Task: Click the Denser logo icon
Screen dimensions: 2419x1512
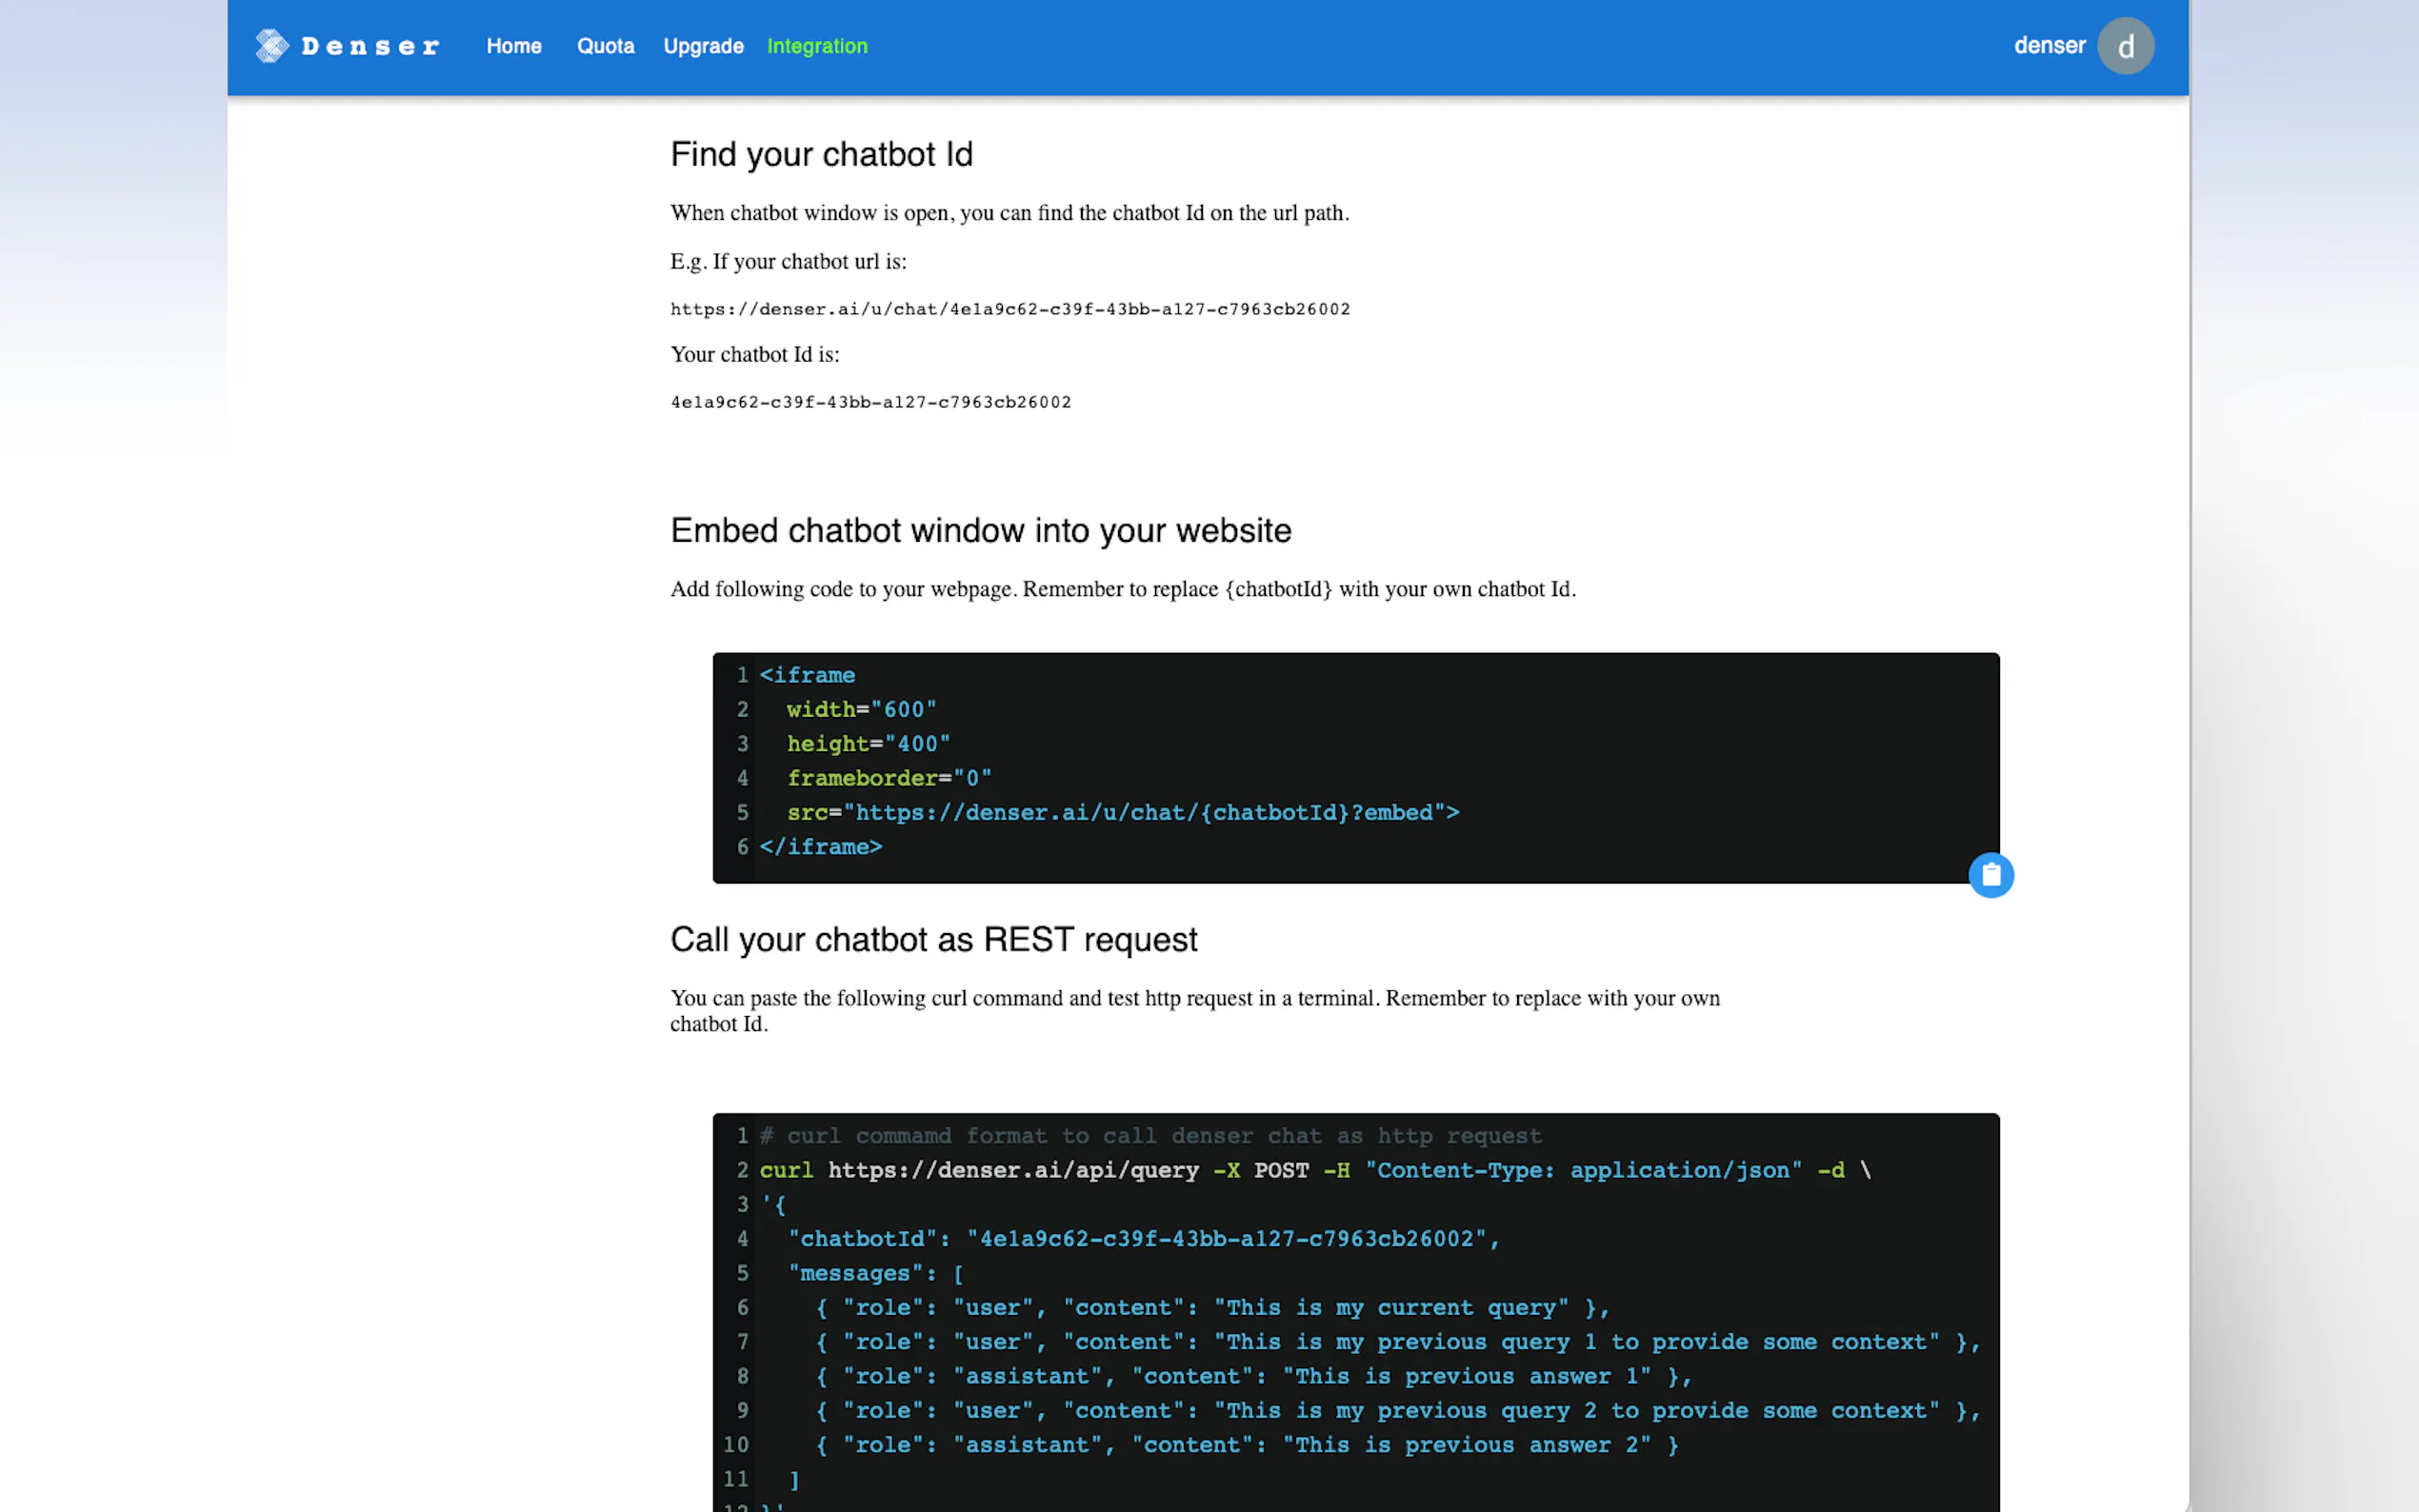Action: (x=271, y=46)
